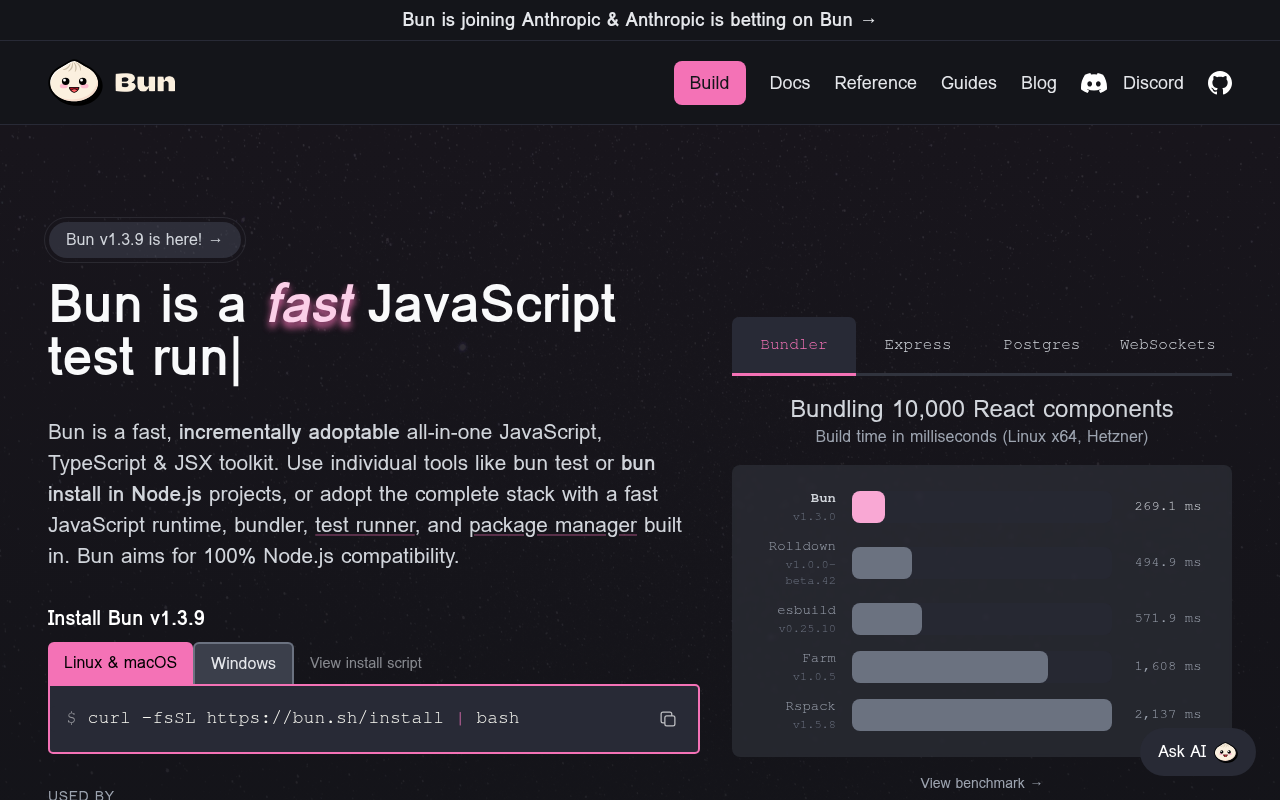This screenshot has width=1280, height=800.
Task: Click the pink Bun benchmark bar
Action: 868,507
